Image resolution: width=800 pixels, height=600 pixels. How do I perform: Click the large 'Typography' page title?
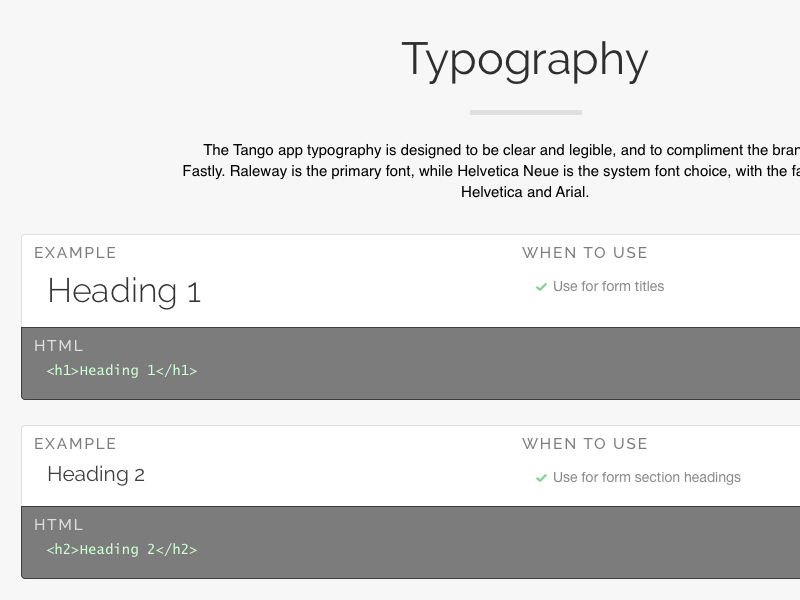(525, 59)
